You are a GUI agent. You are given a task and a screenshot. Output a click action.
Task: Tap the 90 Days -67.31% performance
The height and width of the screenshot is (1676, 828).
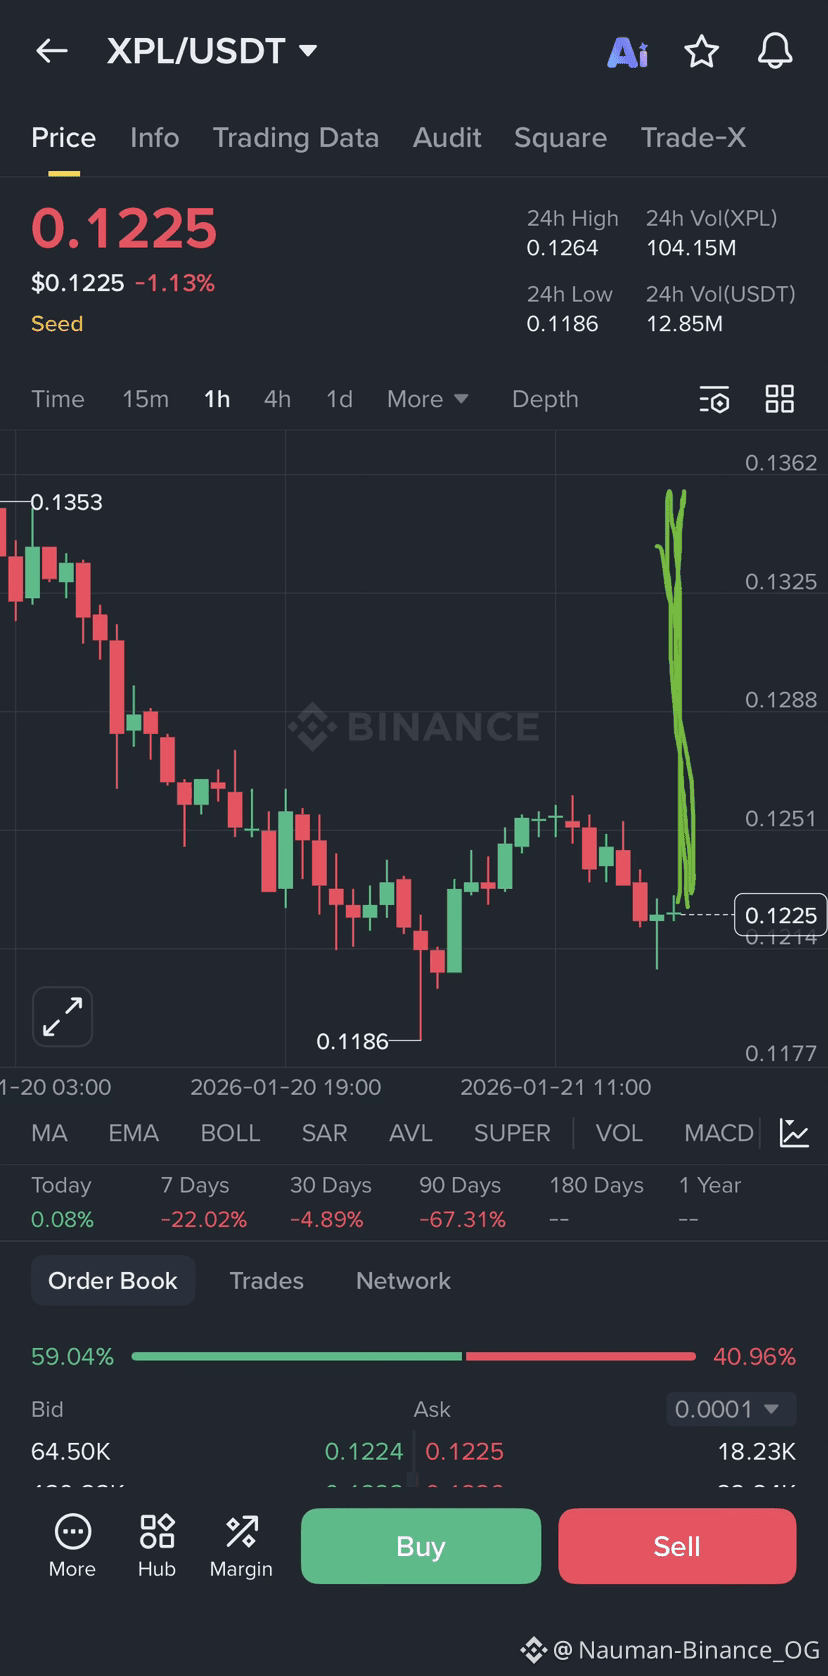(x=462, y=1202)
